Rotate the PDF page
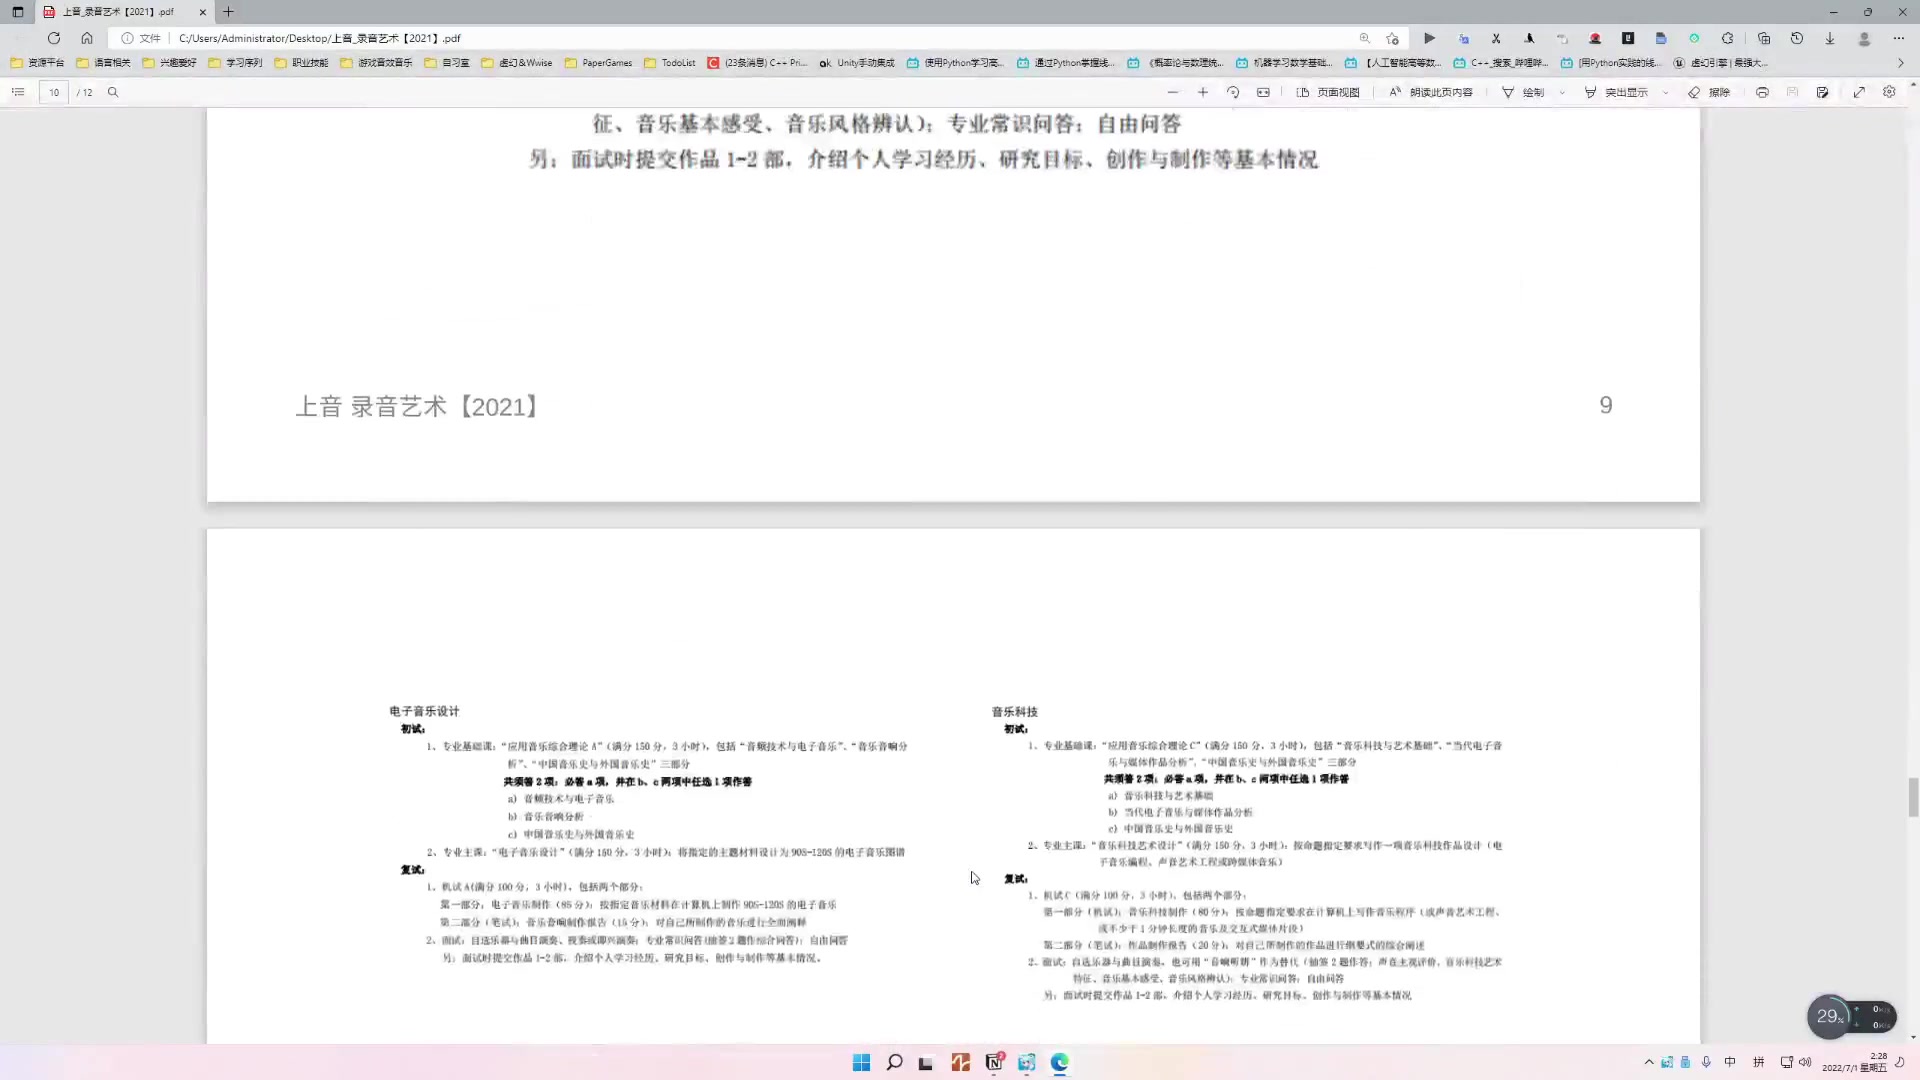This screenshot has height=1080, width=1920. click(1233, 92)
